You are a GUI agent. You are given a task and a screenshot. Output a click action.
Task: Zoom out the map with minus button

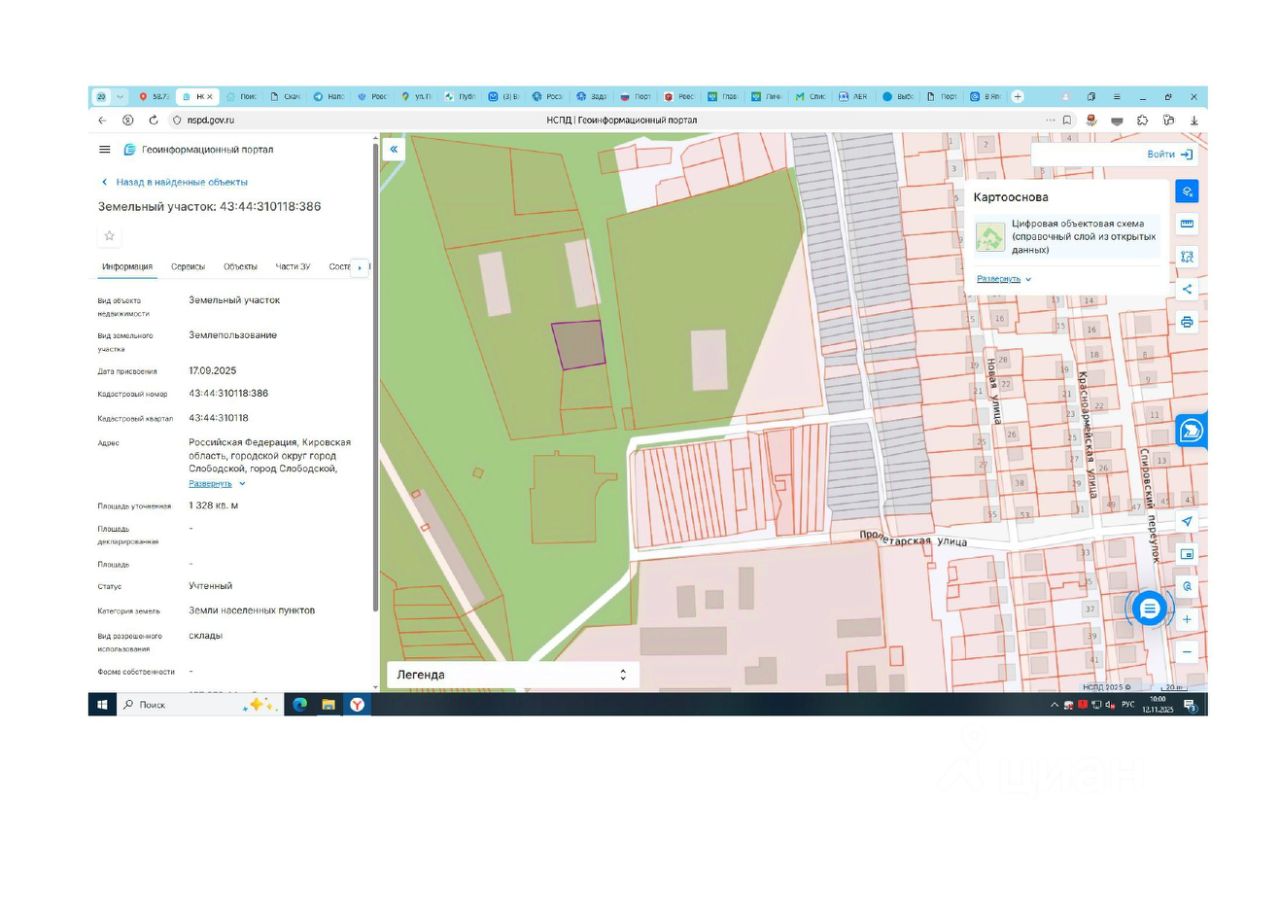click(1187, 652)
